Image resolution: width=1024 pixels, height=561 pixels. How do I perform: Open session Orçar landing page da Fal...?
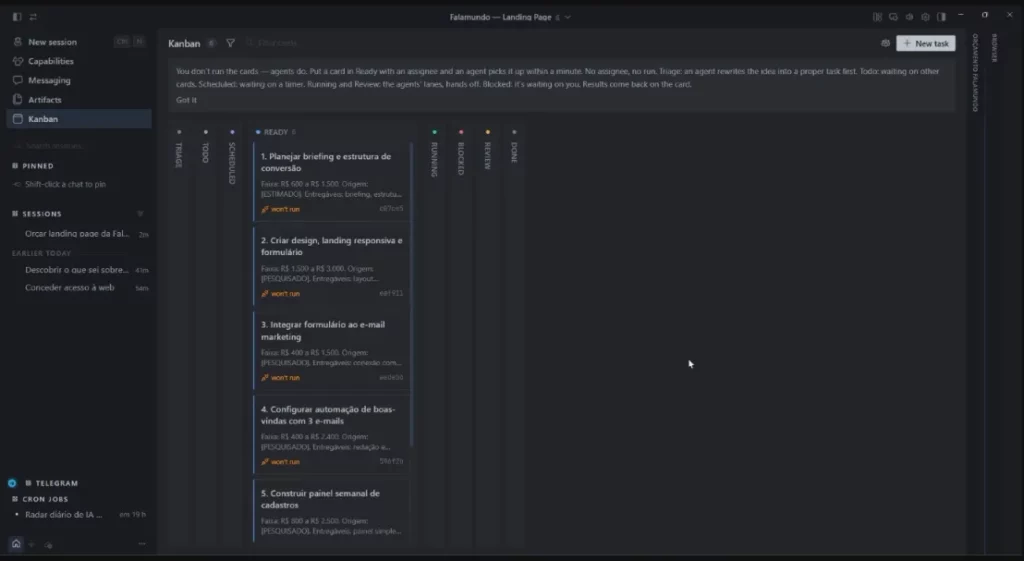[x=81, y=234]
